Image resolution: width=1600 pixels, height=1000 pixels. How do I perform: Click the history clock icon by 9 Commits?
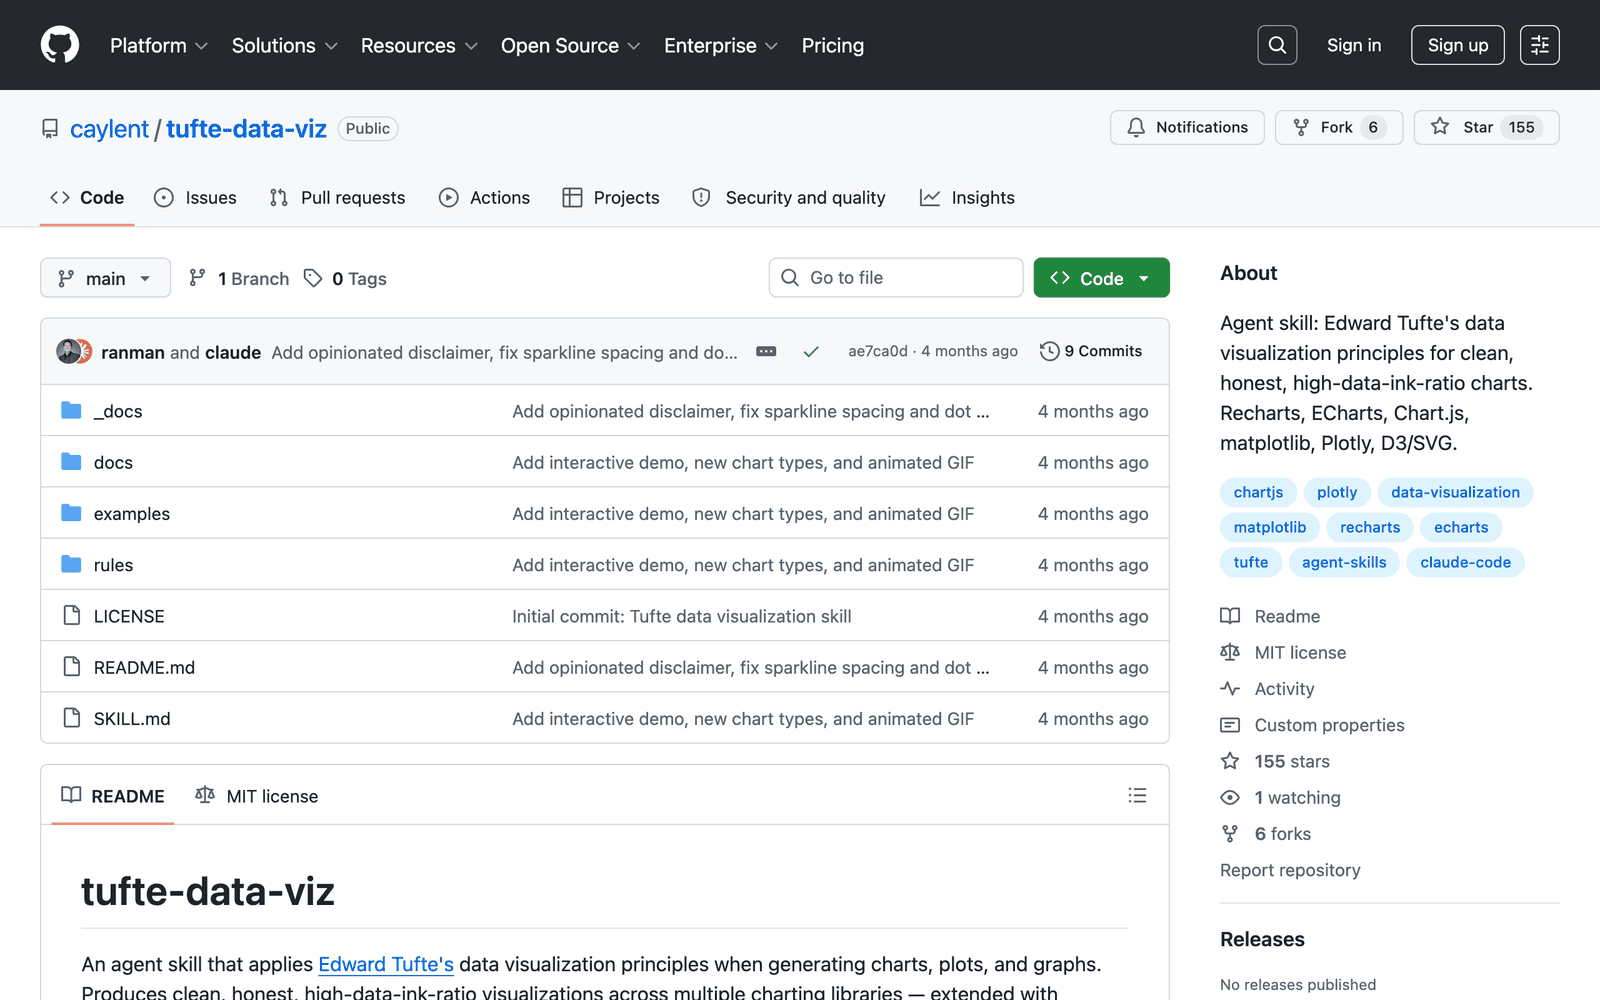point(1049,351)
